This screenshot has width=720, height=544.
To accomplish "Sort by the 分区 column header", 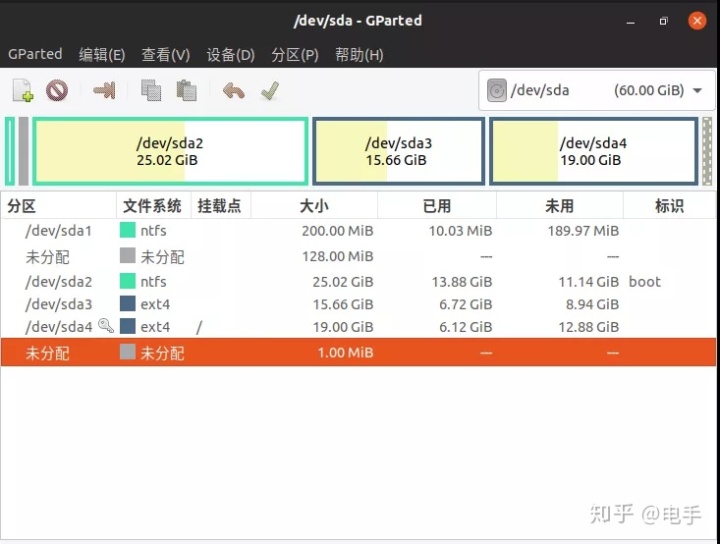I will point(58,206).
